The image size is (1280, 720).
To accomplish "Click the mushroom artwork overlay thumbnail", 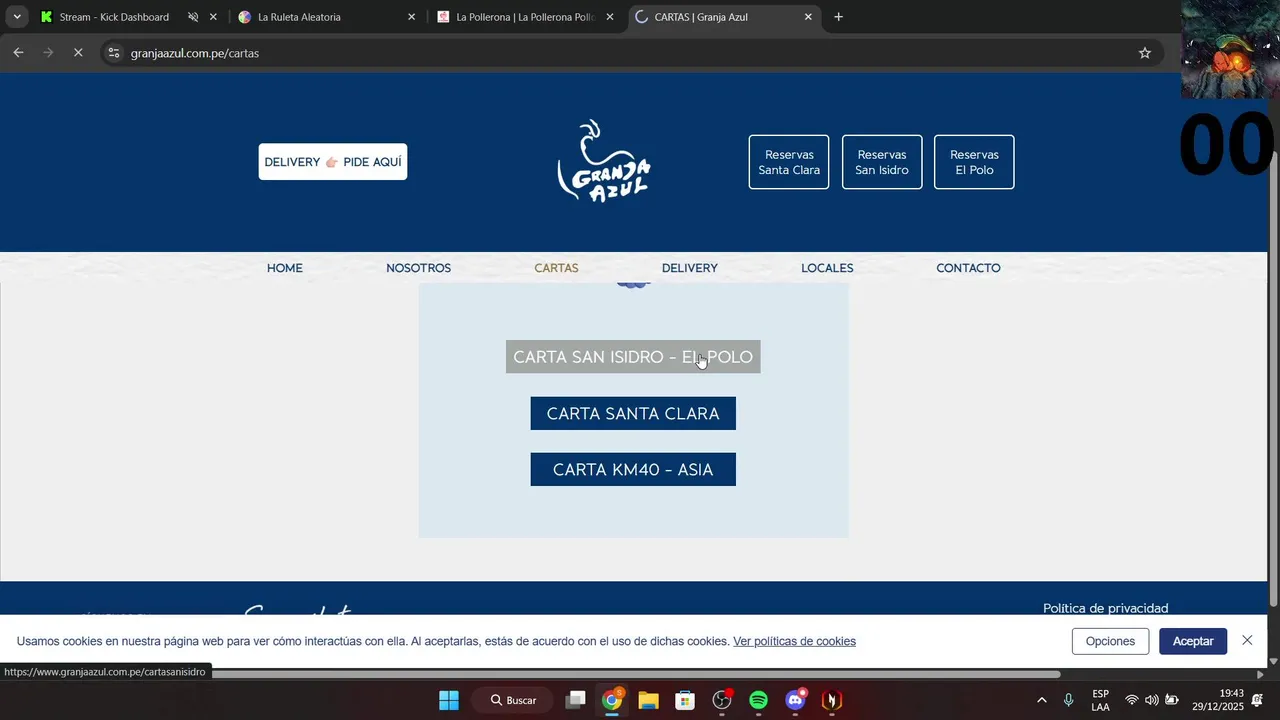I will (1229, 49).
